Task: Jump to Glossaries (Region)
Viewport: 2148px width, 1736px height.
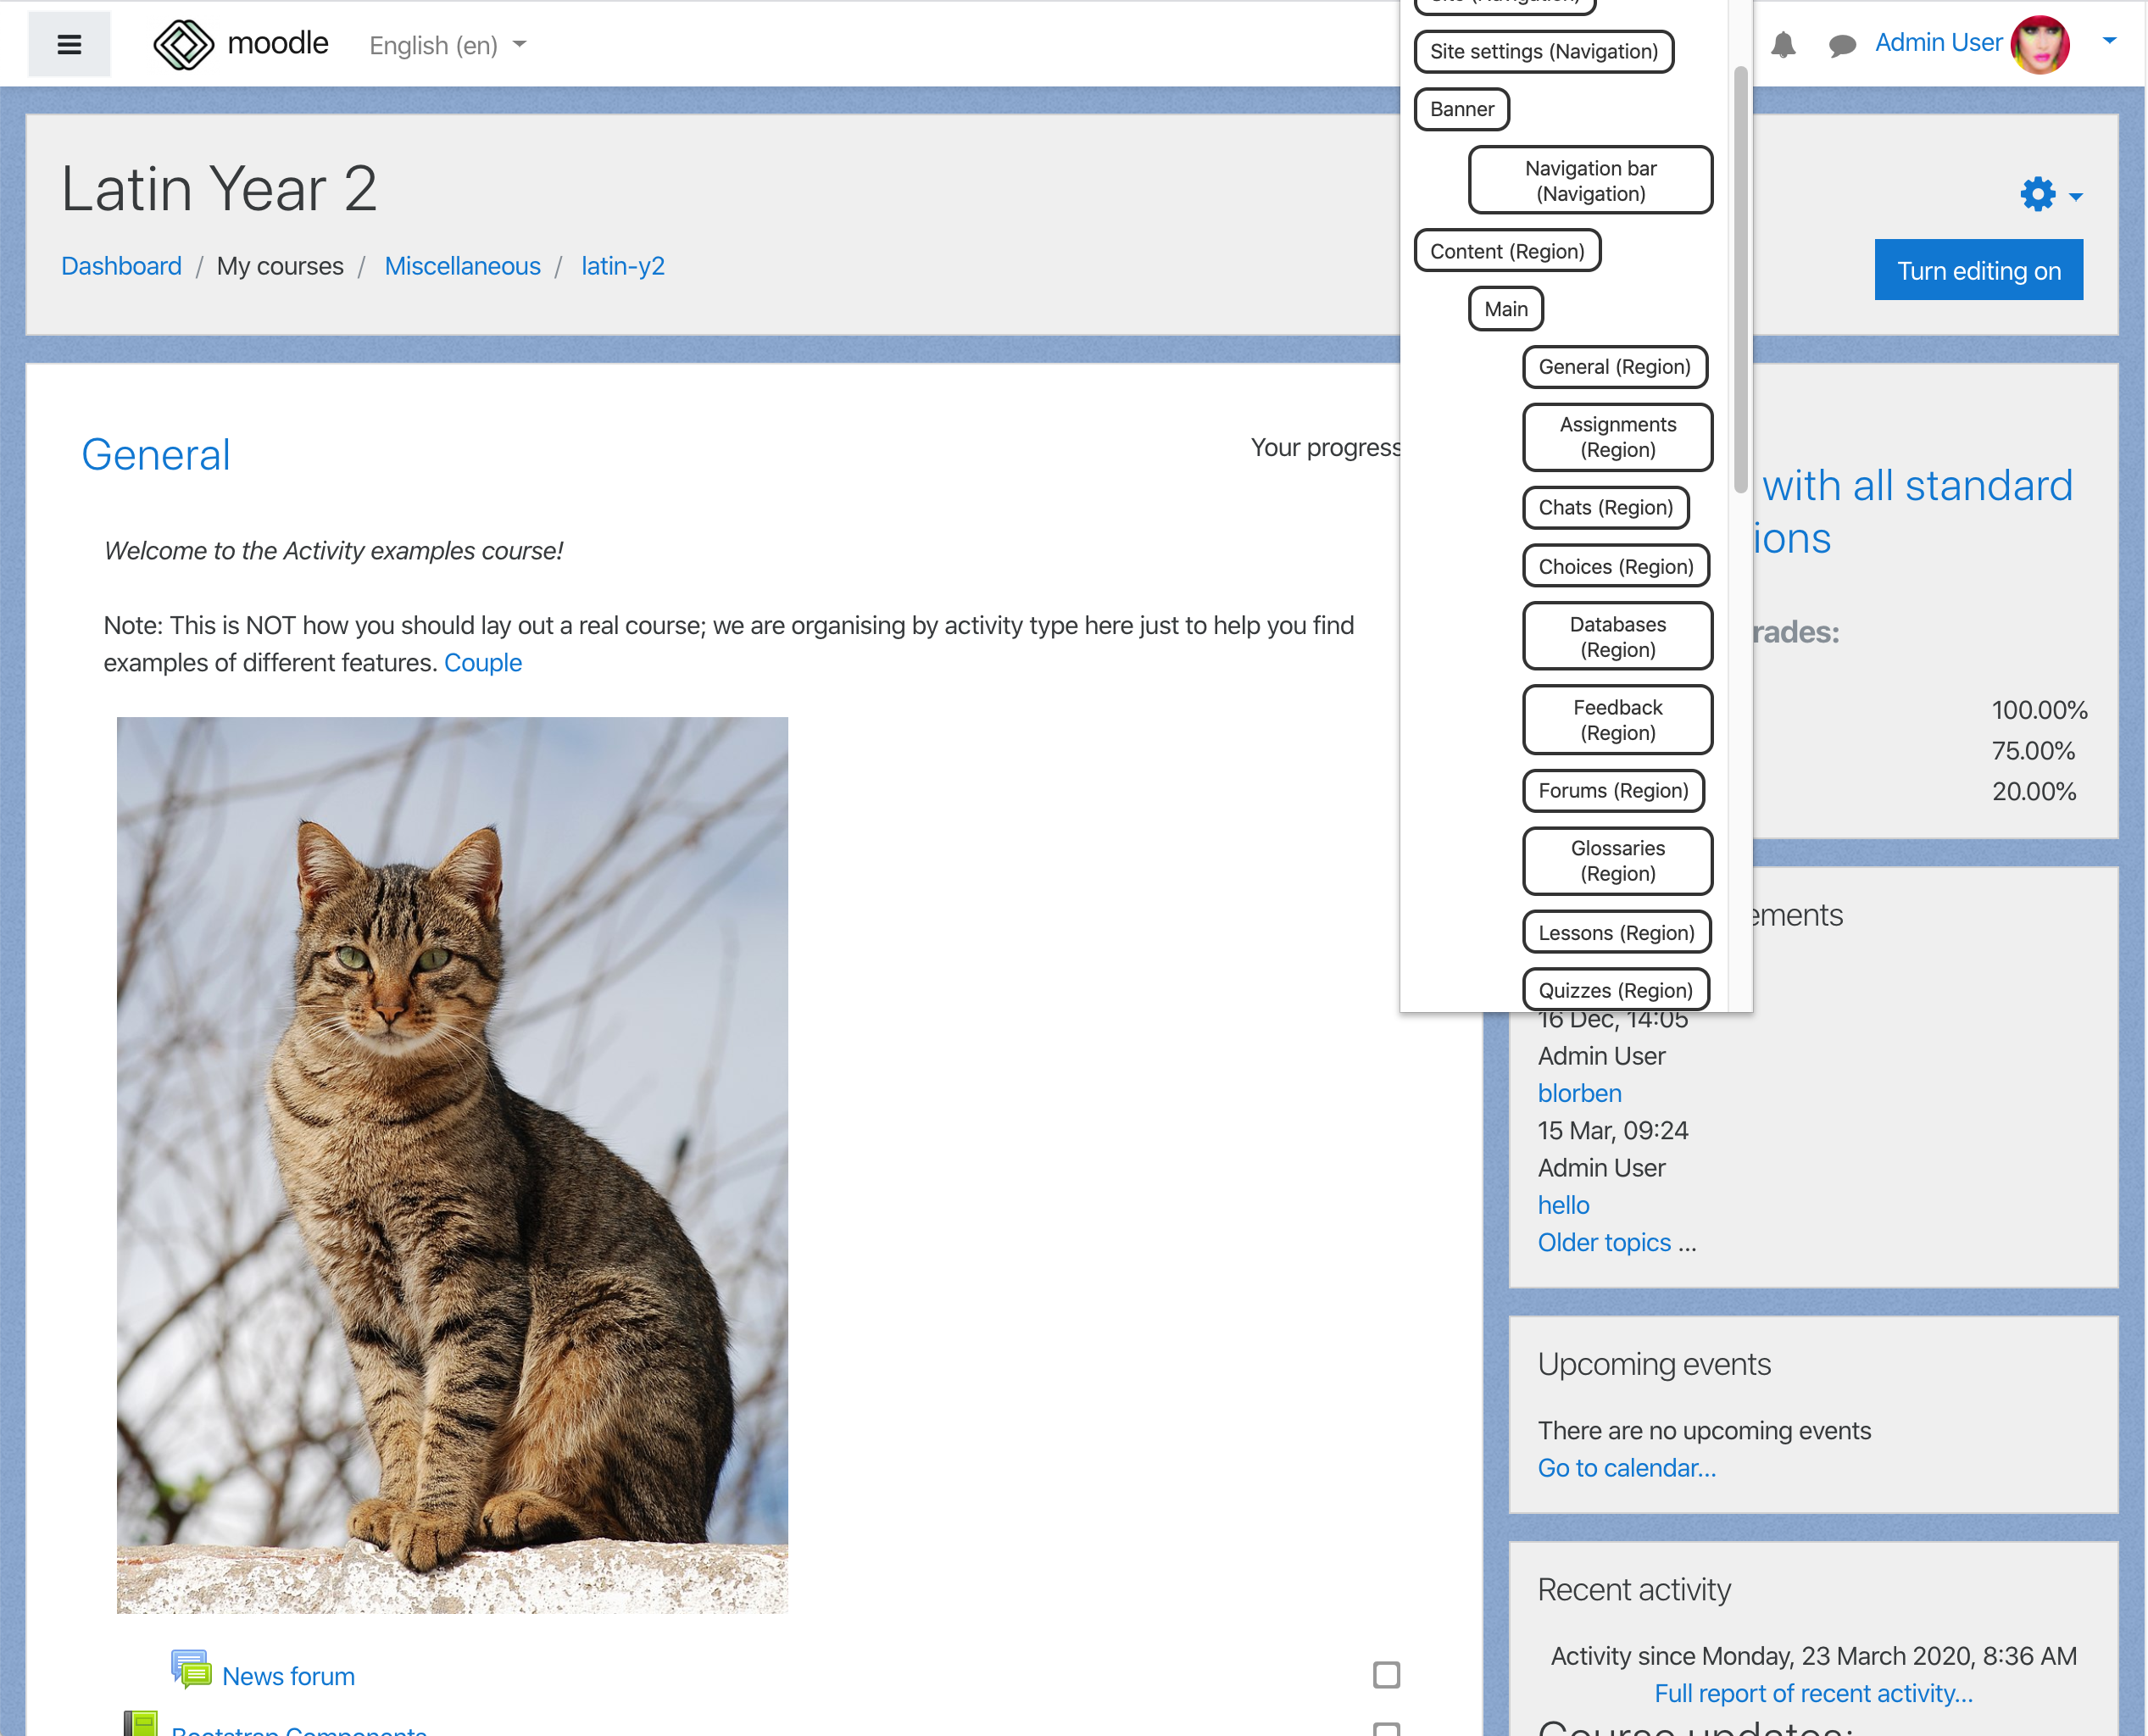Action: point(1617,861)
